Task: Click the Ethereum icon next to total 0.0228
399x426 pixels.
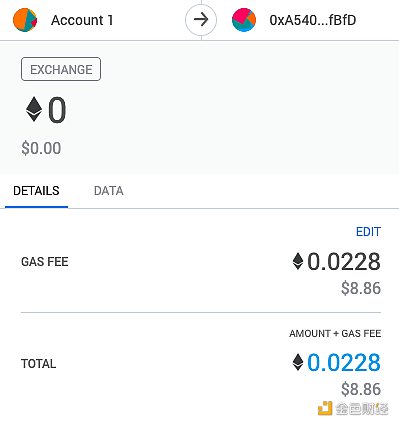Action: click(x=298, y=362)
